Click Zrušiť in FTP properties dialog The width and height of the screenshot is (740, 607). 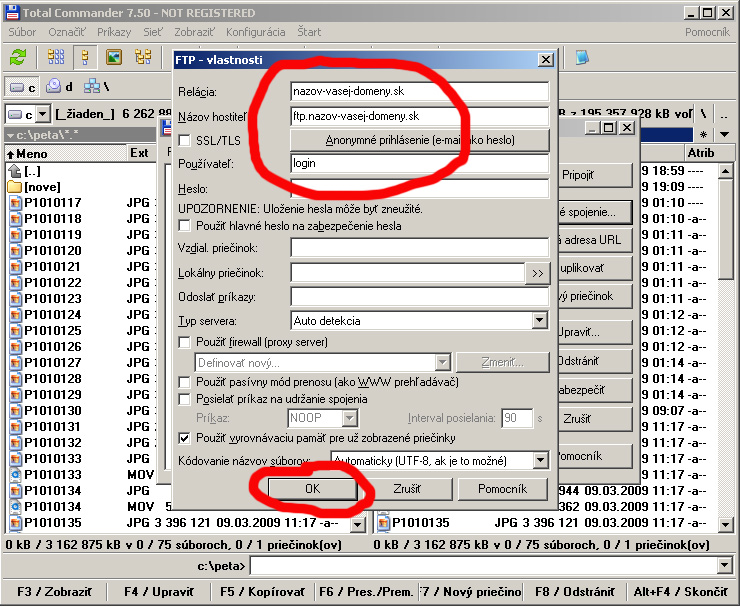point(407,489)
